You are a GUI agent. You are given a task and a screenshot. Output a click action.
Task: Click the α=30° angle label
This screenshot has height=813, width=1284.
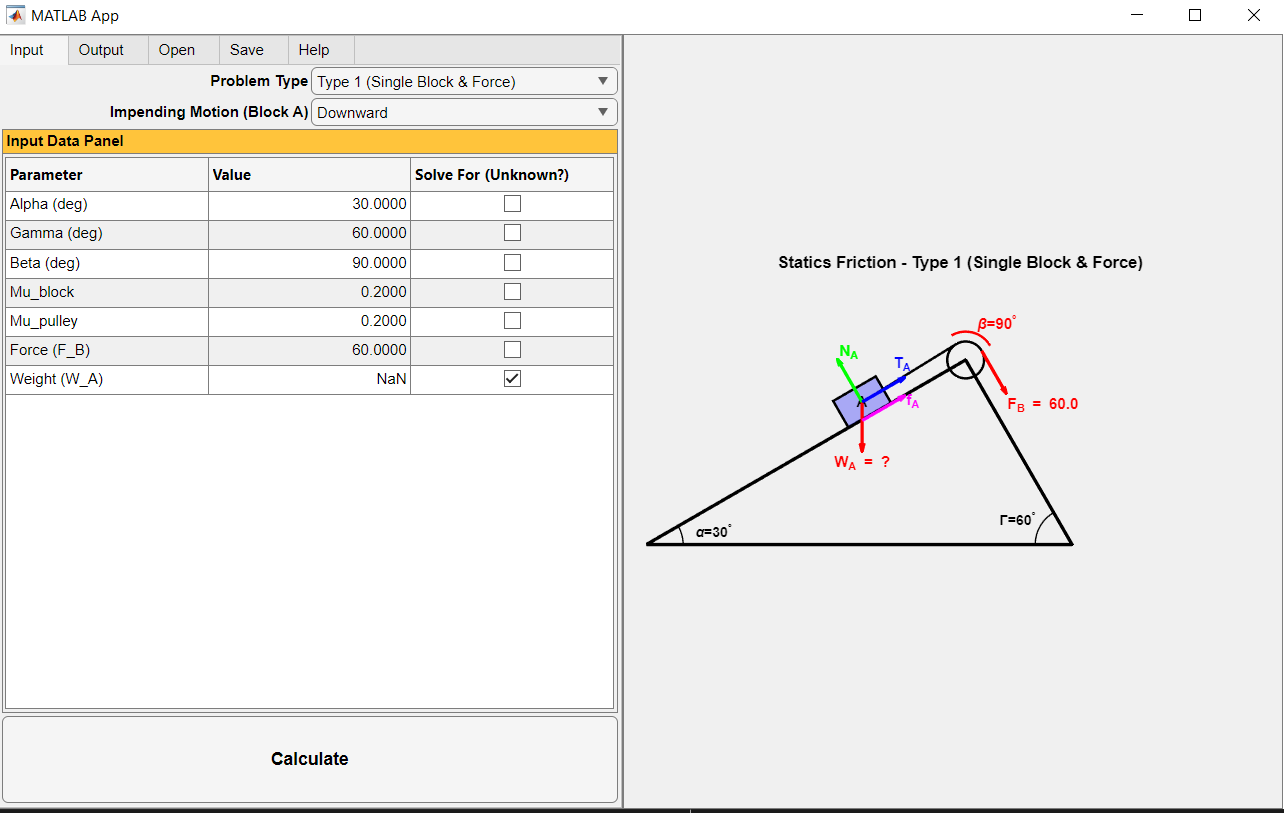(x=714, y=532)
